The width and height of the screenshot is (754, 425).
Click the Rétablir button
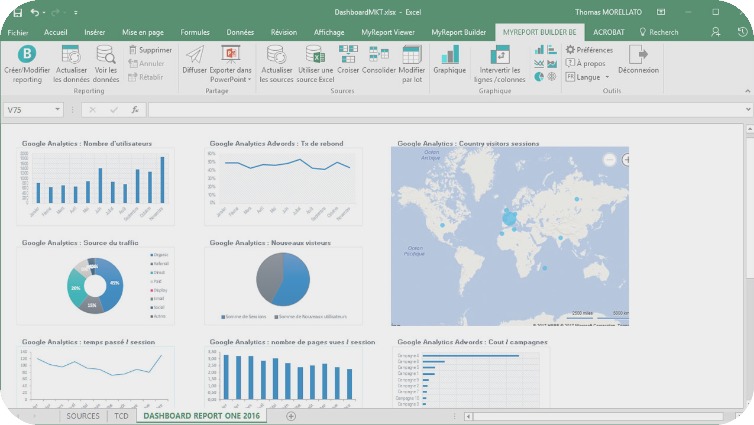[x=146, y=77]
